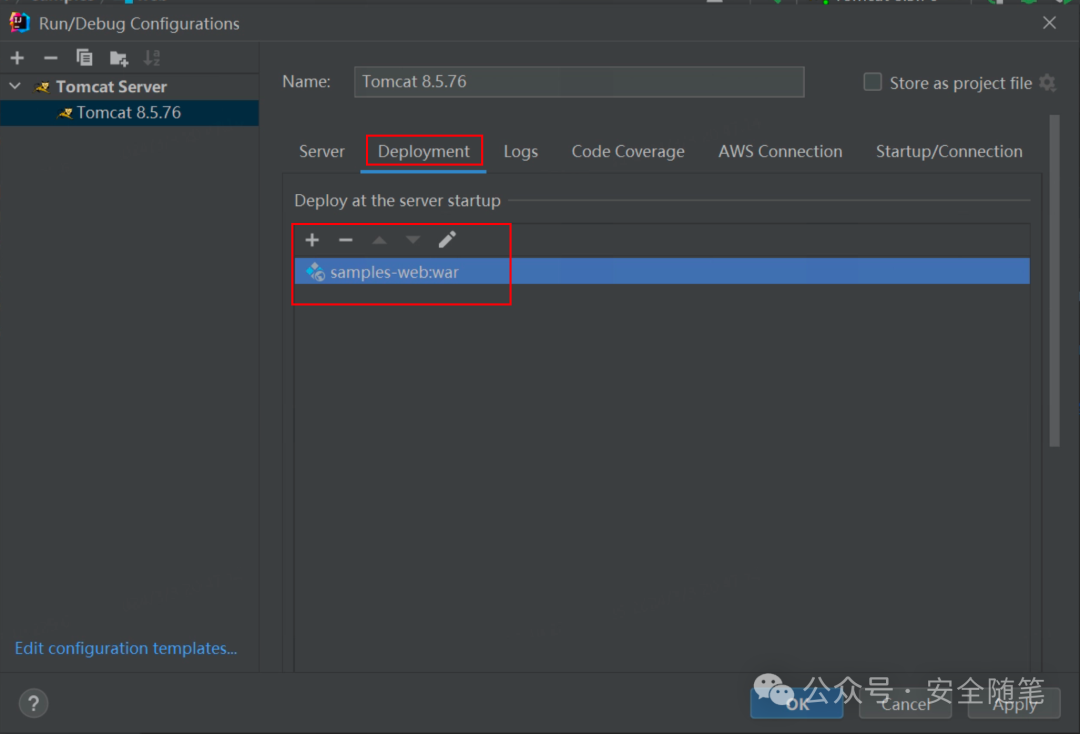Screen dimensions: 1080x734
Task: Confirm with the OK button
Action: point(796,704)
